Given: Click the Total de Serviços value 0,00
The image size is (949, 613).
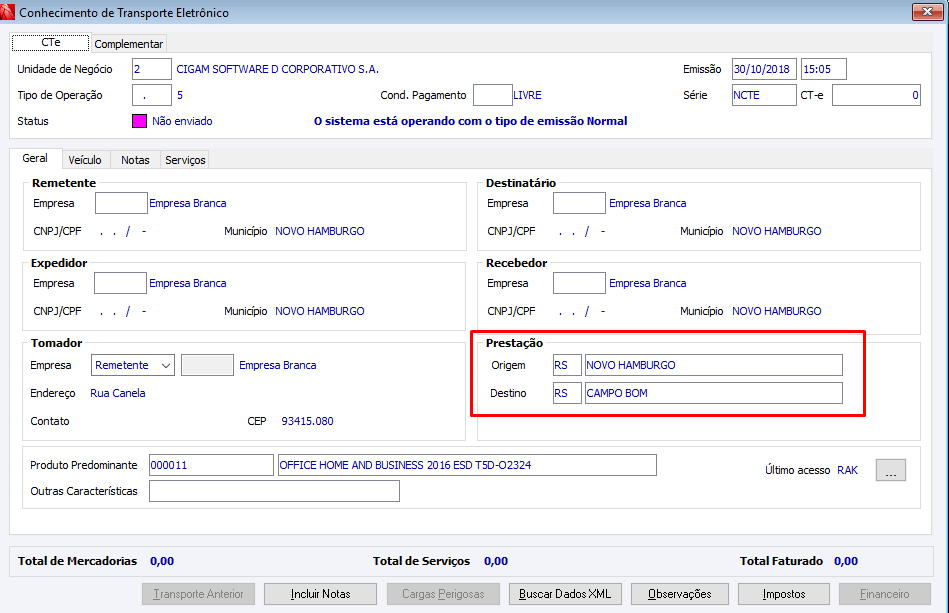Looking at the screenshot, I should (496, 561).
